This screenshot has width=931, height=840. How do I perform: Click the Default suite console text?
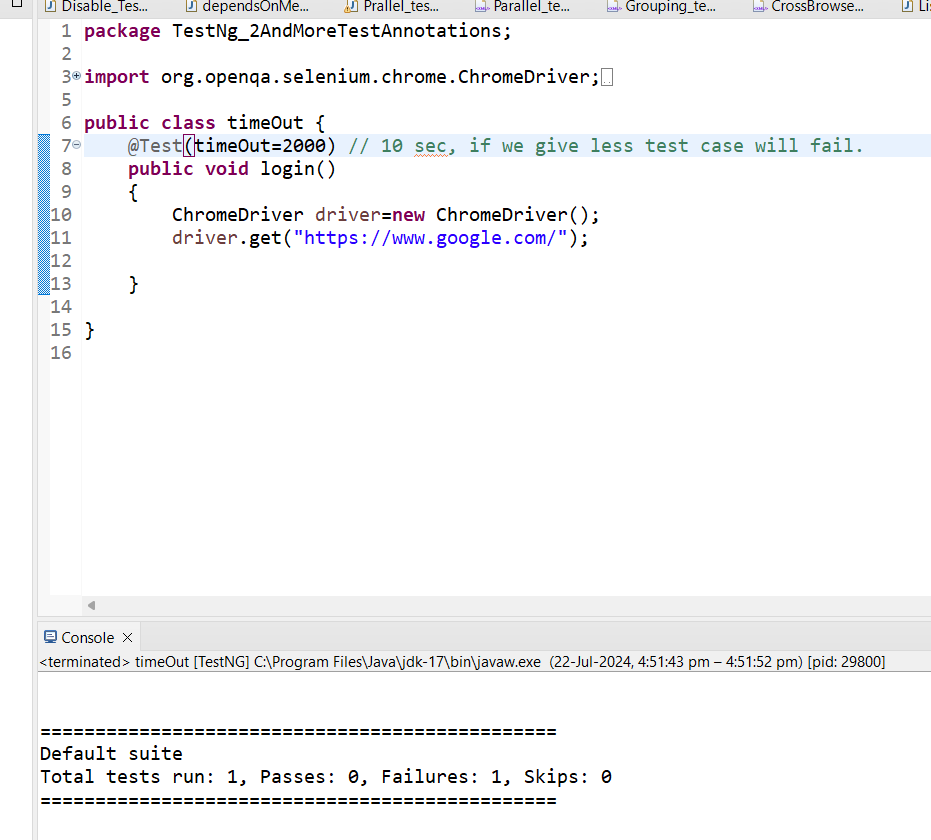[111, 754]
